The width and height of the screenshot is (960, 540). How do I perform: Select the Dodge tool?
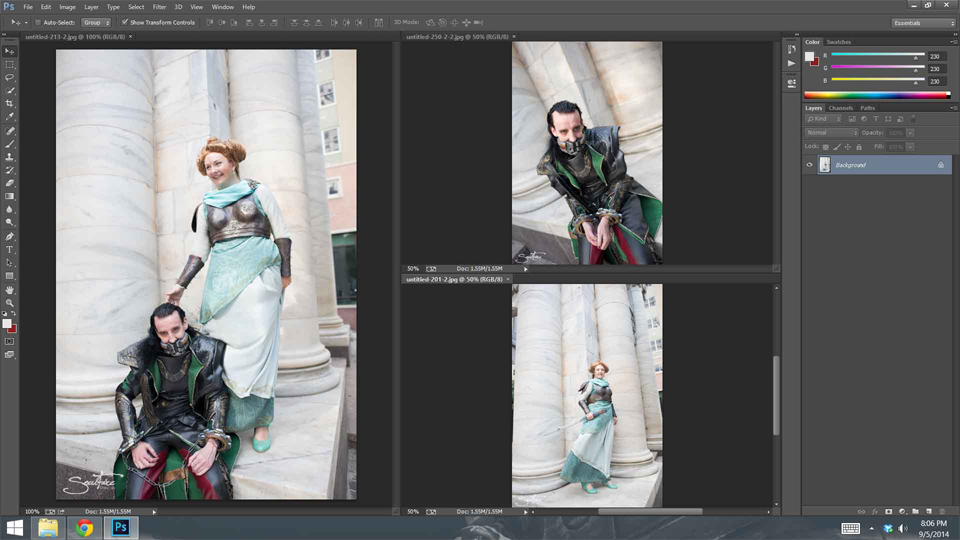pyautogui.click(x=9, y=222)
